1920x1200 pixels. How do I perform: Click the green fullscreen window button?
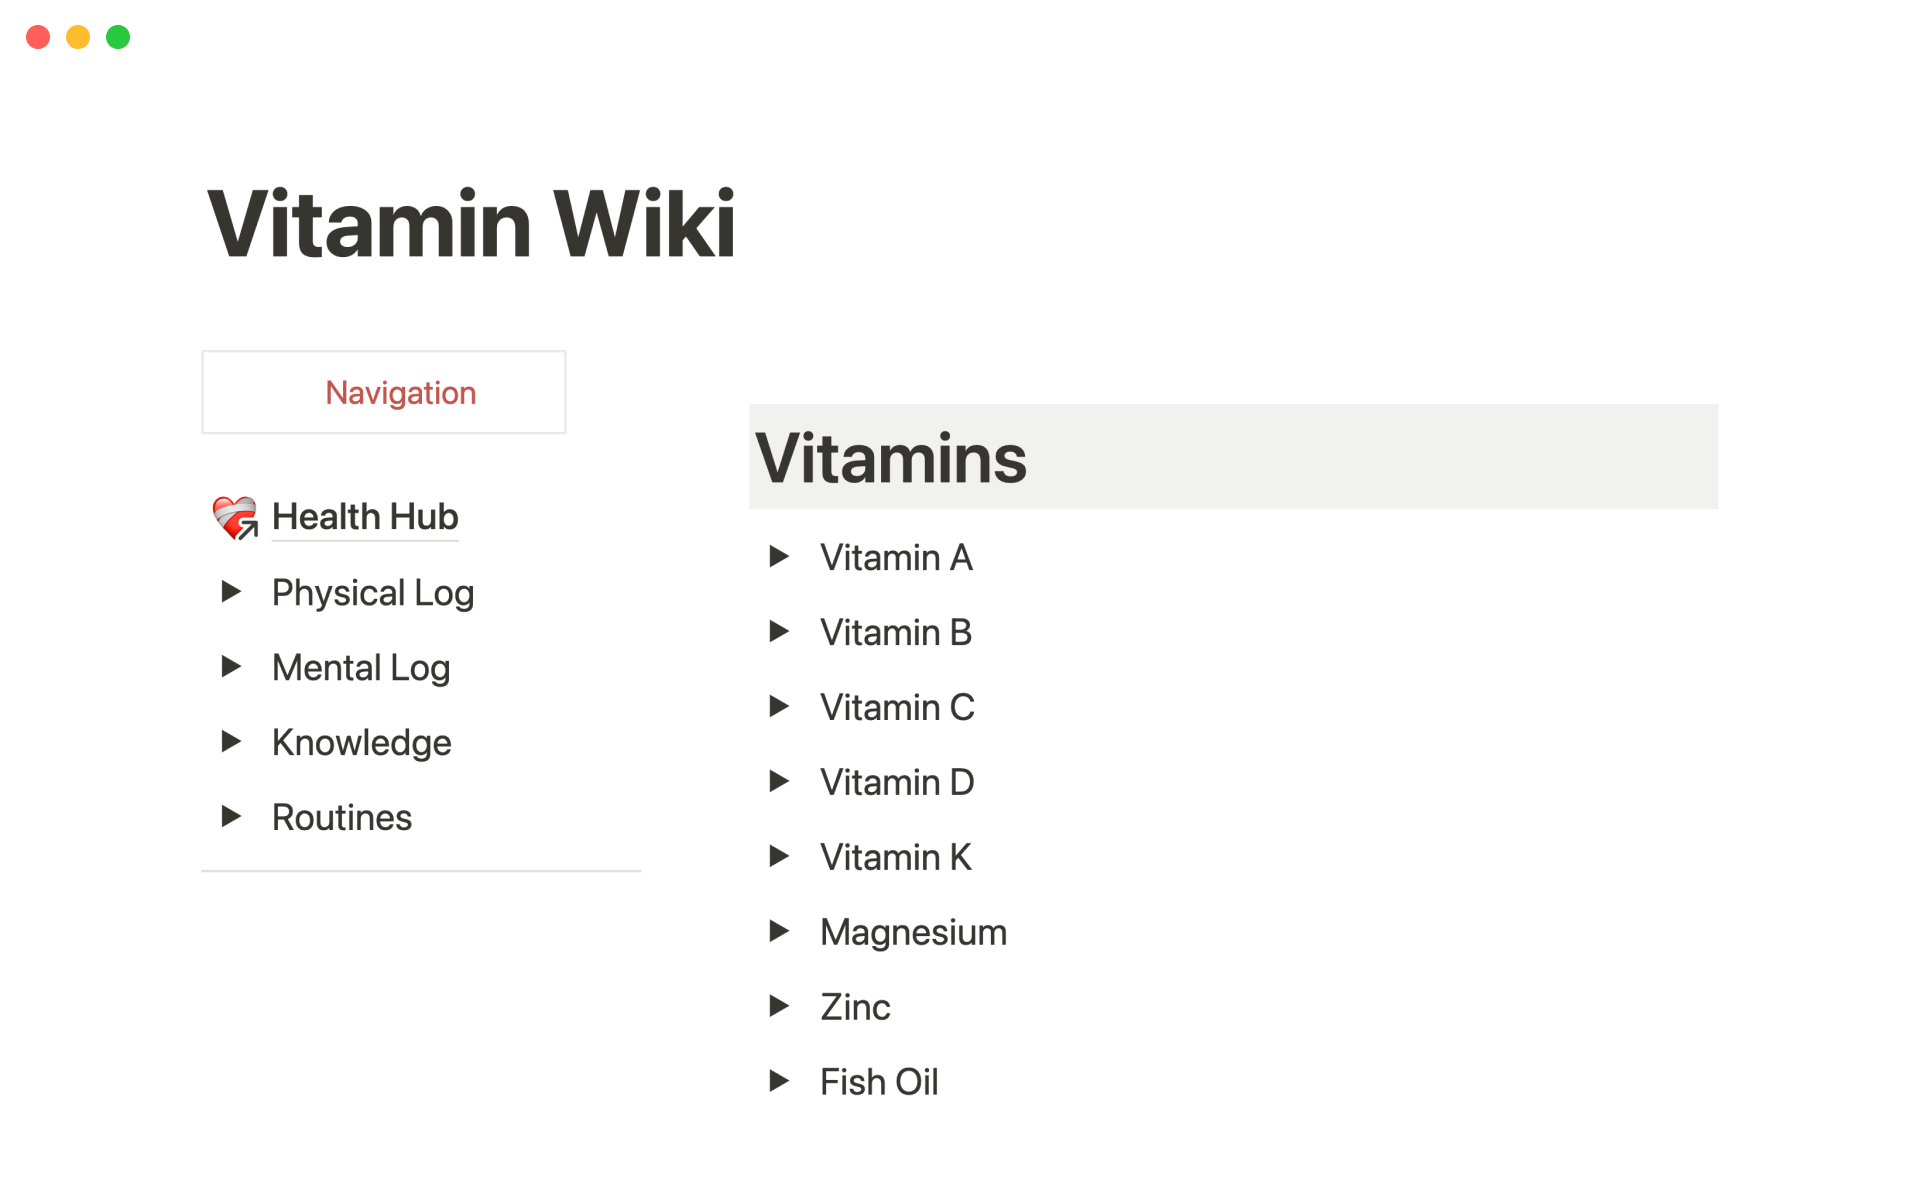(118, 37)
